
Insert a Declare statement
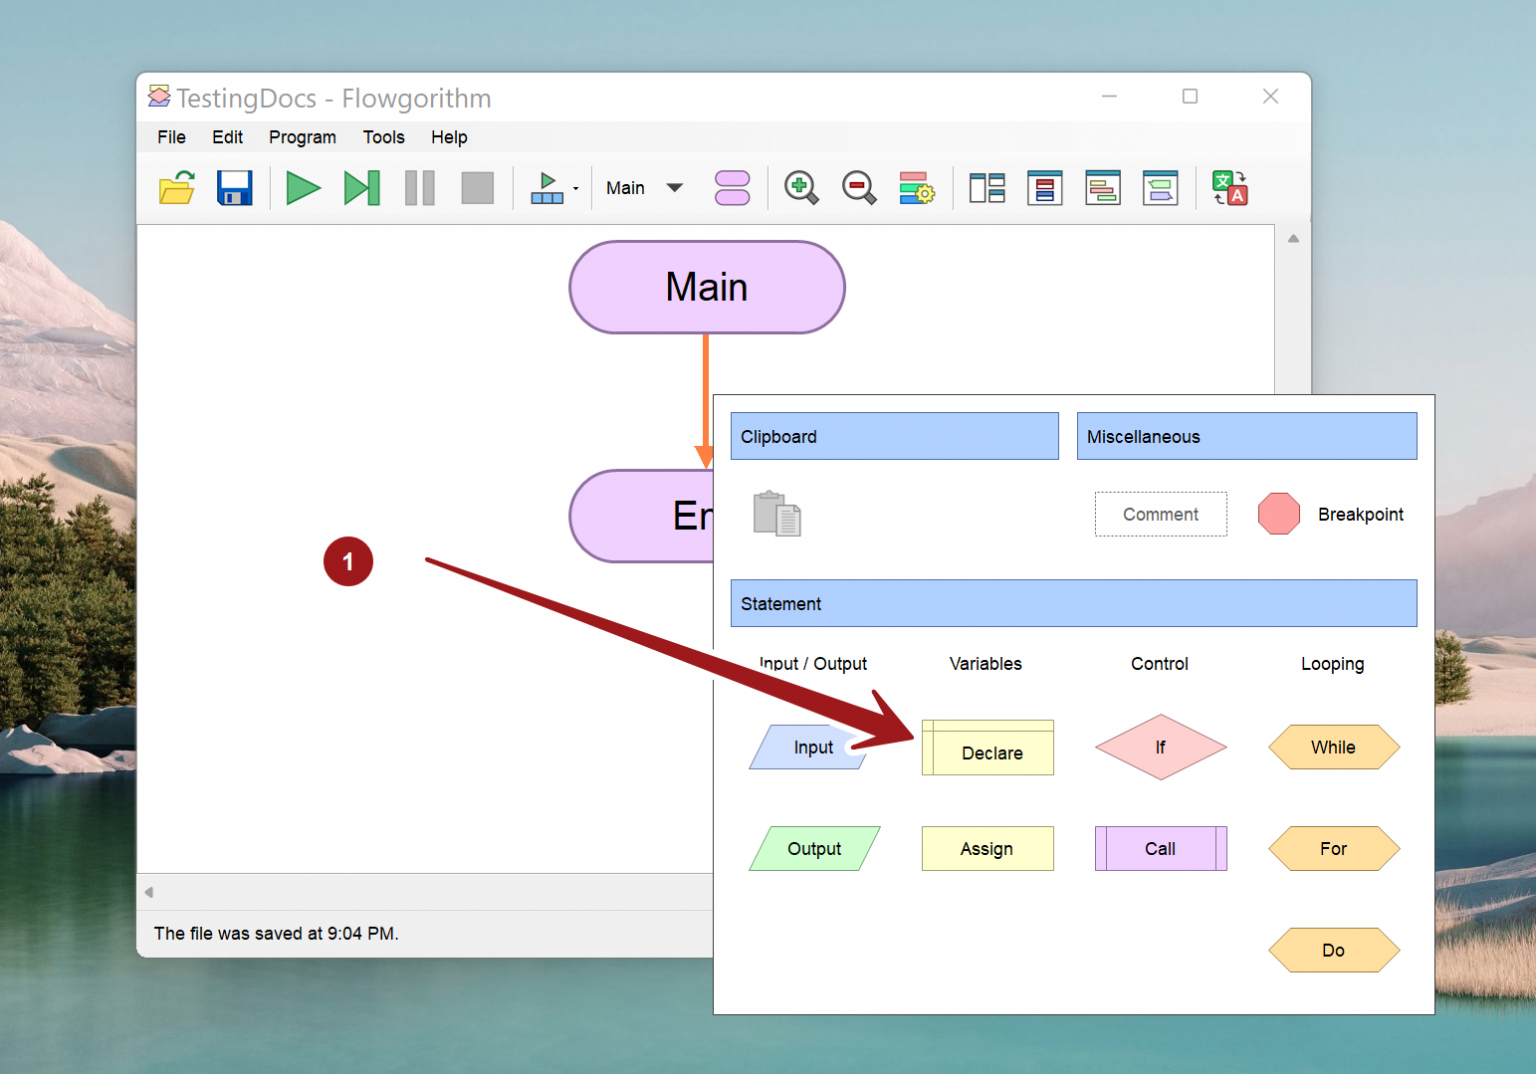click(987, 747)
